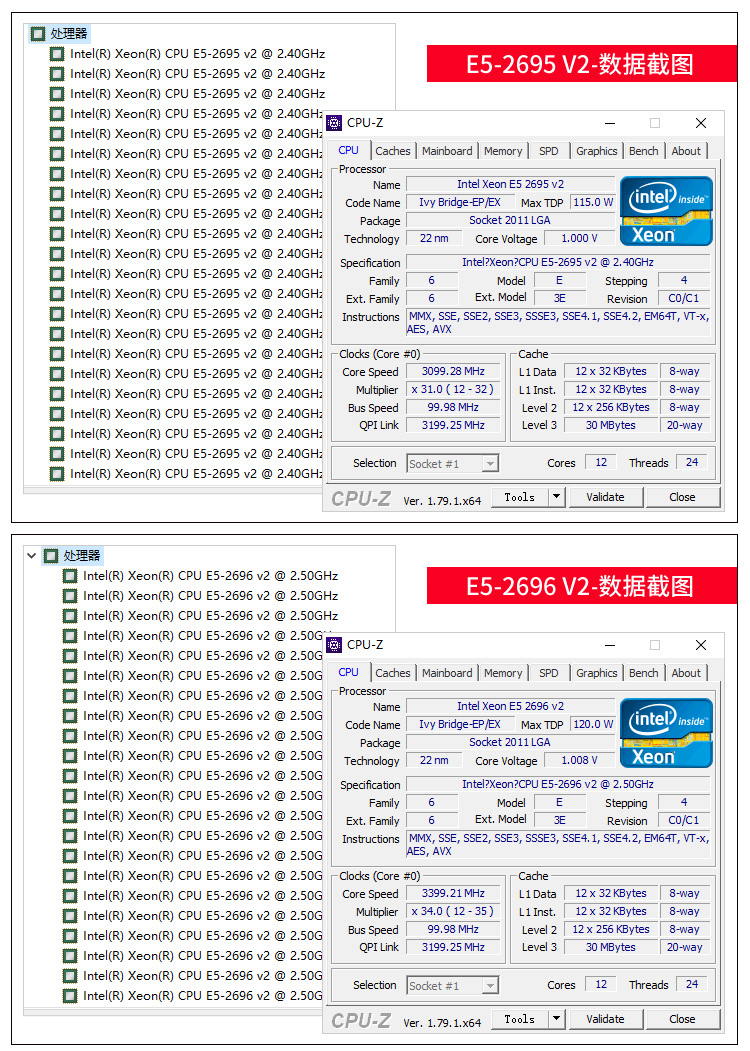The image size is (750, 1051).
Task: Collapse the 处理器 tree above E5-2696 entries
Action: pos(31,556)
